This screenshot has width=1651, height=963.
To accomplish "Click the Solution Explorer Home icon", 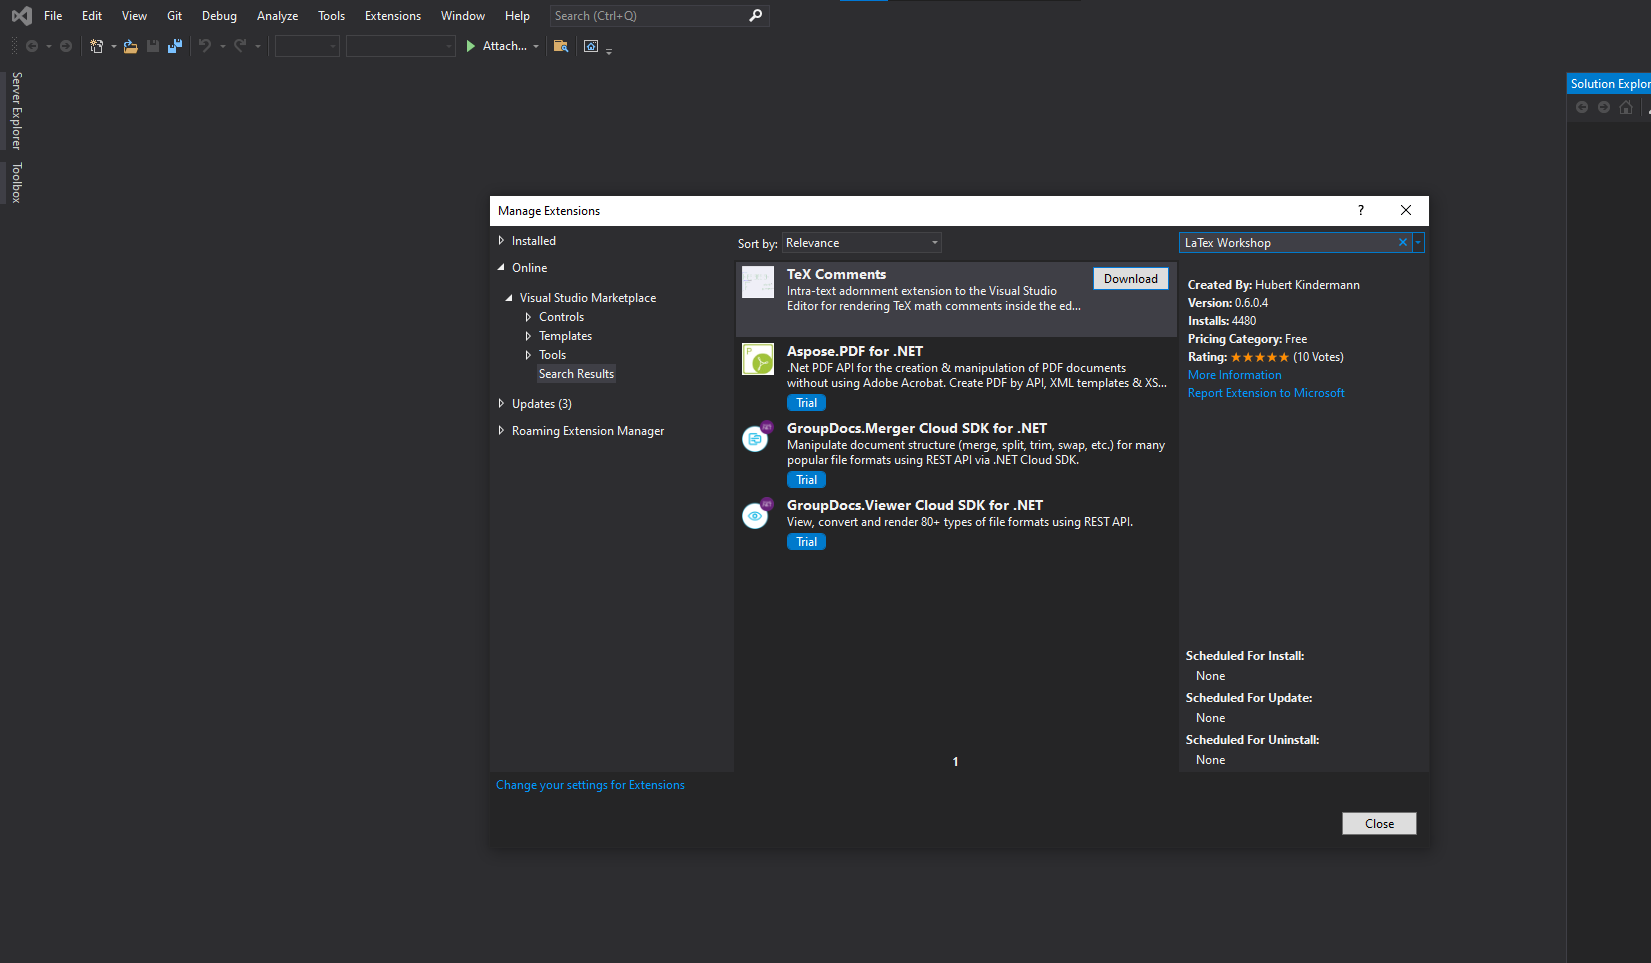I will pos(1626,107).
